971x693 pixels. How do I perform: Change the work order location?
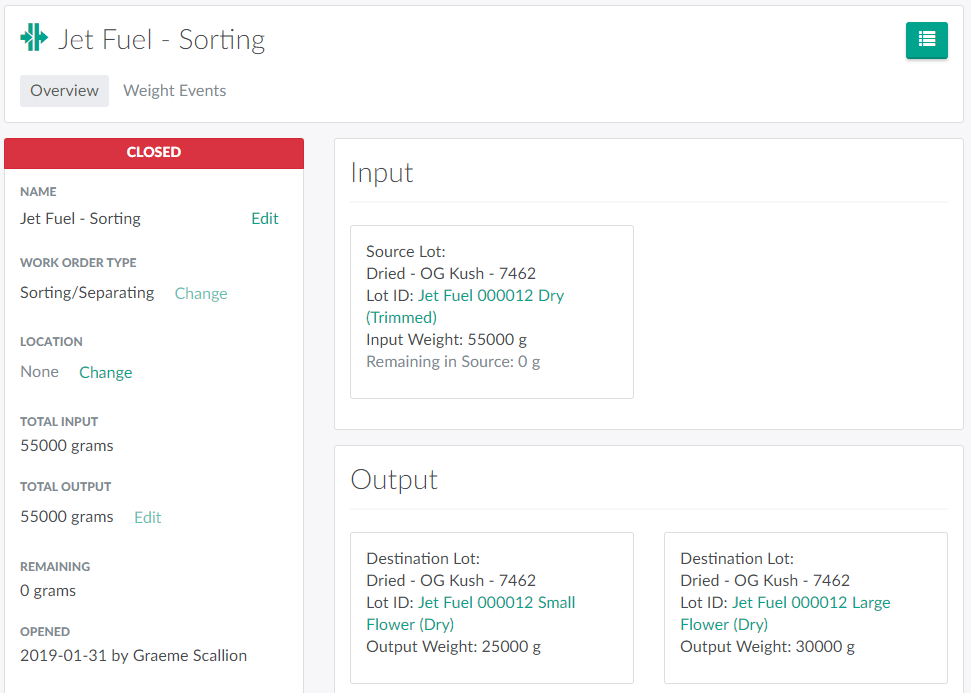[105, 373]
